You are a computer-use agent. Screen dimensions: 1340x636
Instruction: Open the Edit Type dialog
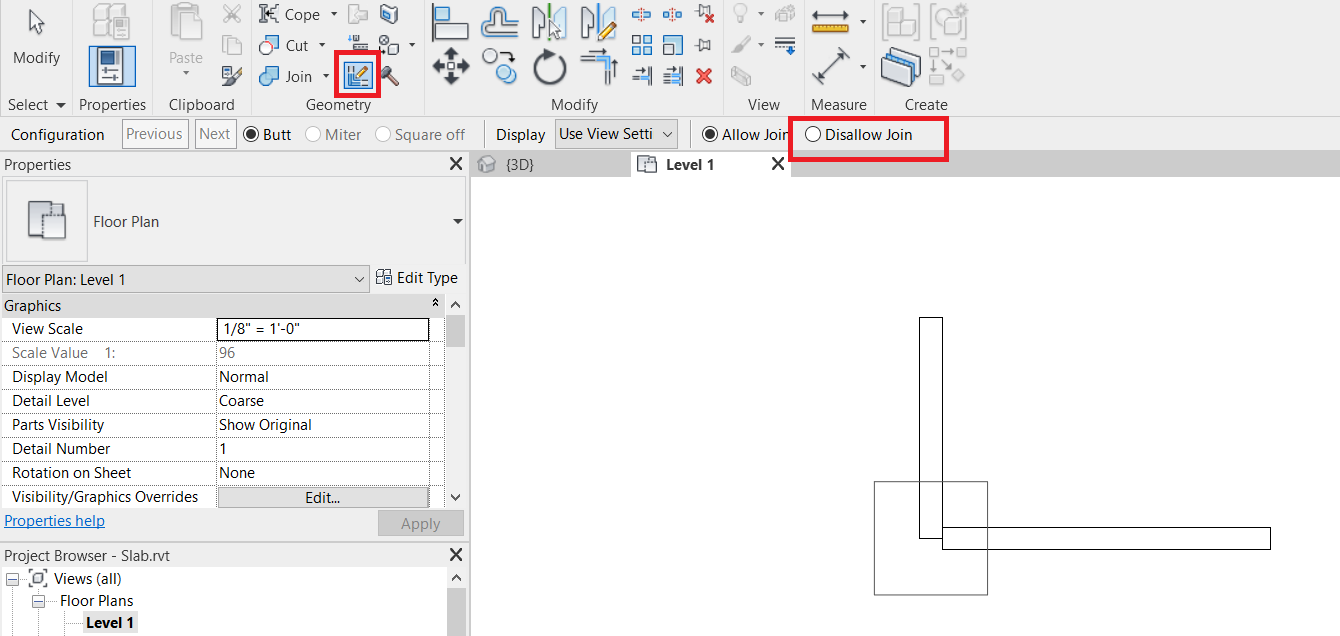coord(418,277)
